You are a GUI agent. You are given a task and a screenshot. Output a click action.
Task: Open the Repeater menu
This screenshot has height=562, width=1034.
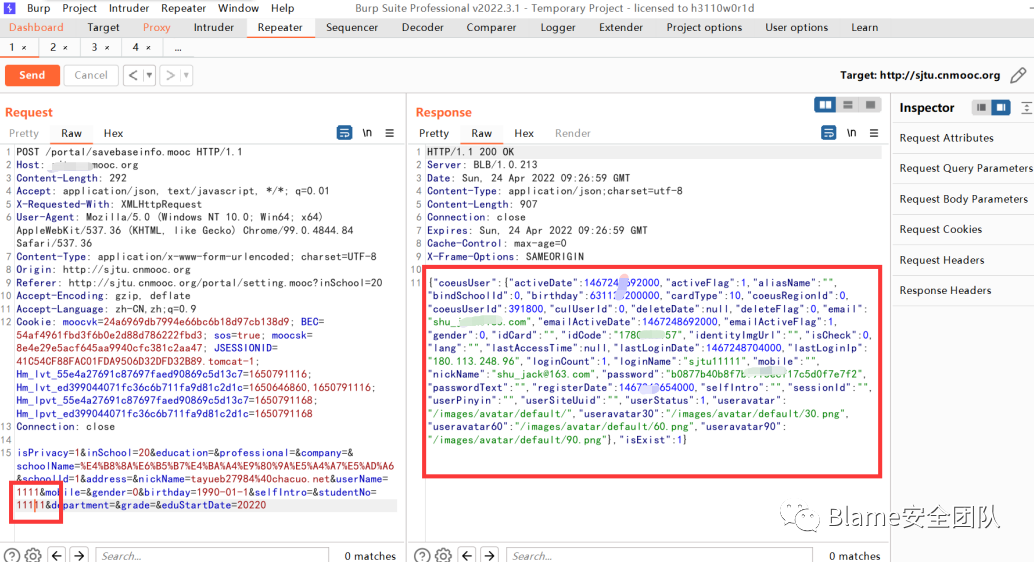click(x=183, y=8)
